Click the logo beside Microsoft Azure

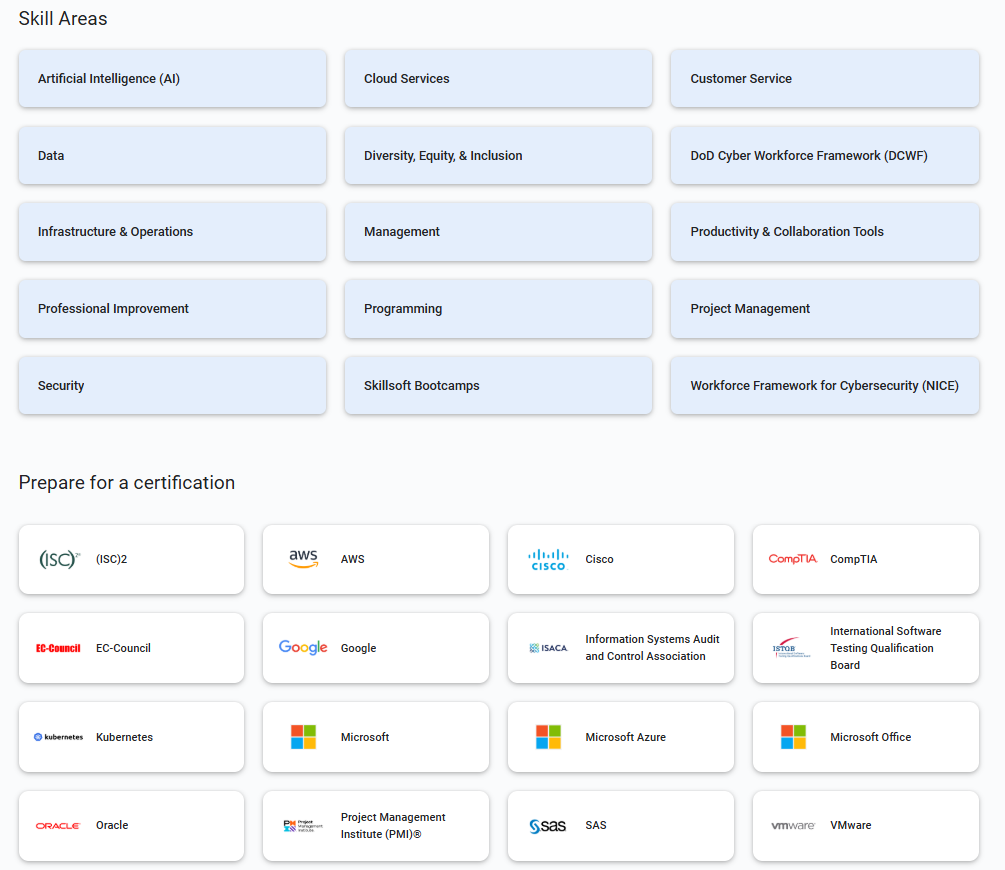click(x=548, y=737)
